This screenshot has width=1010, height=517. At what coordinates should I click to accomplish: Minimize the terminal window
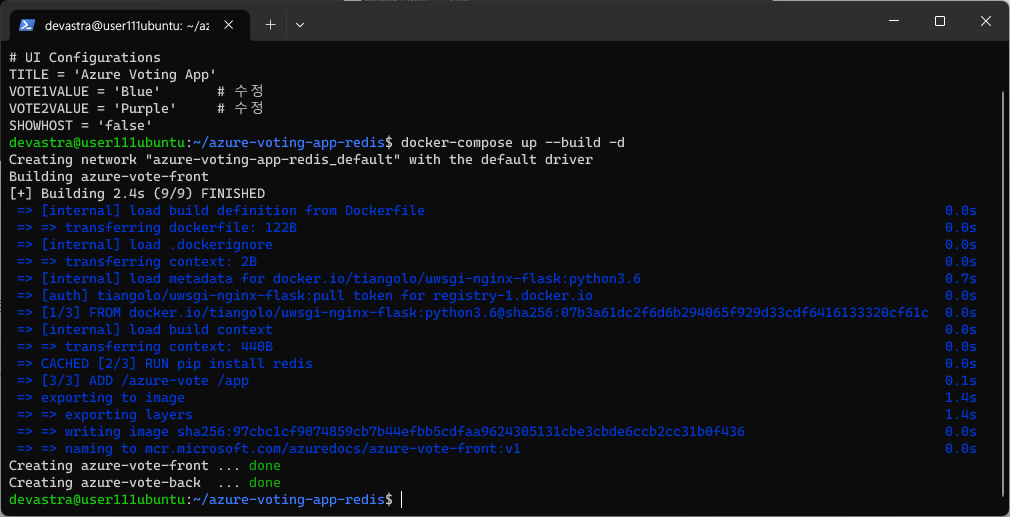(x=893, y=21)
